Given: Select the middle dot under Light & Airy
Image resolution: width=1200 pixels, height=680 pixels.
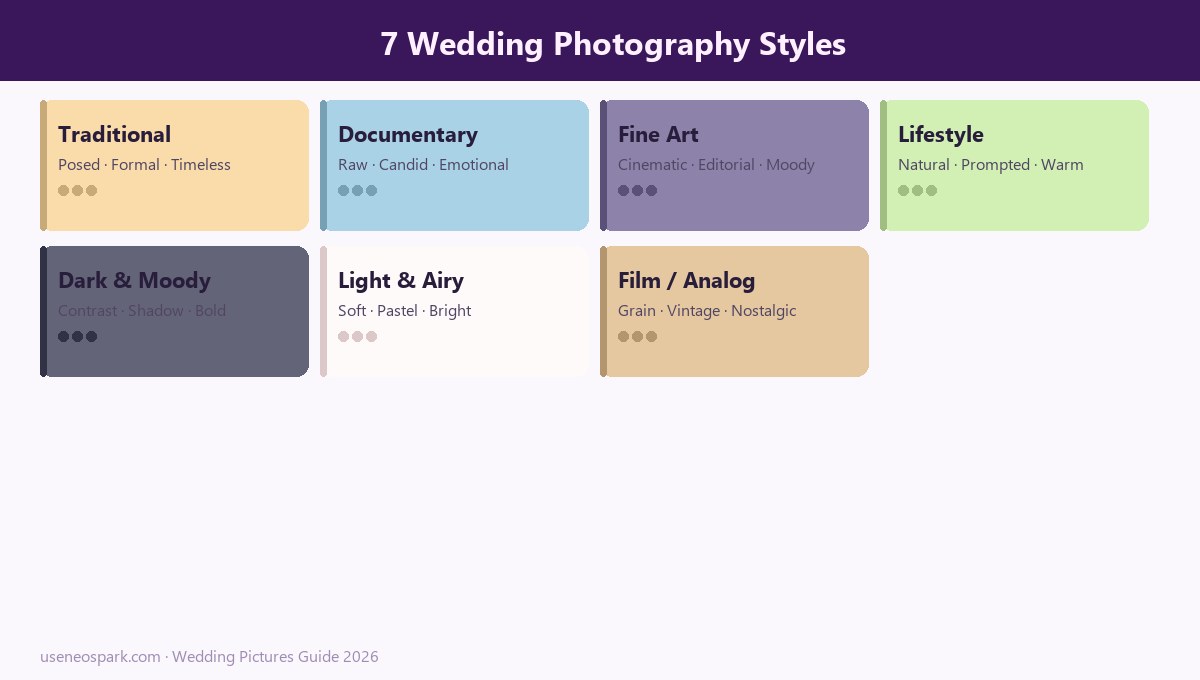Looking at the screenshot, I should [x=358, y=336].
